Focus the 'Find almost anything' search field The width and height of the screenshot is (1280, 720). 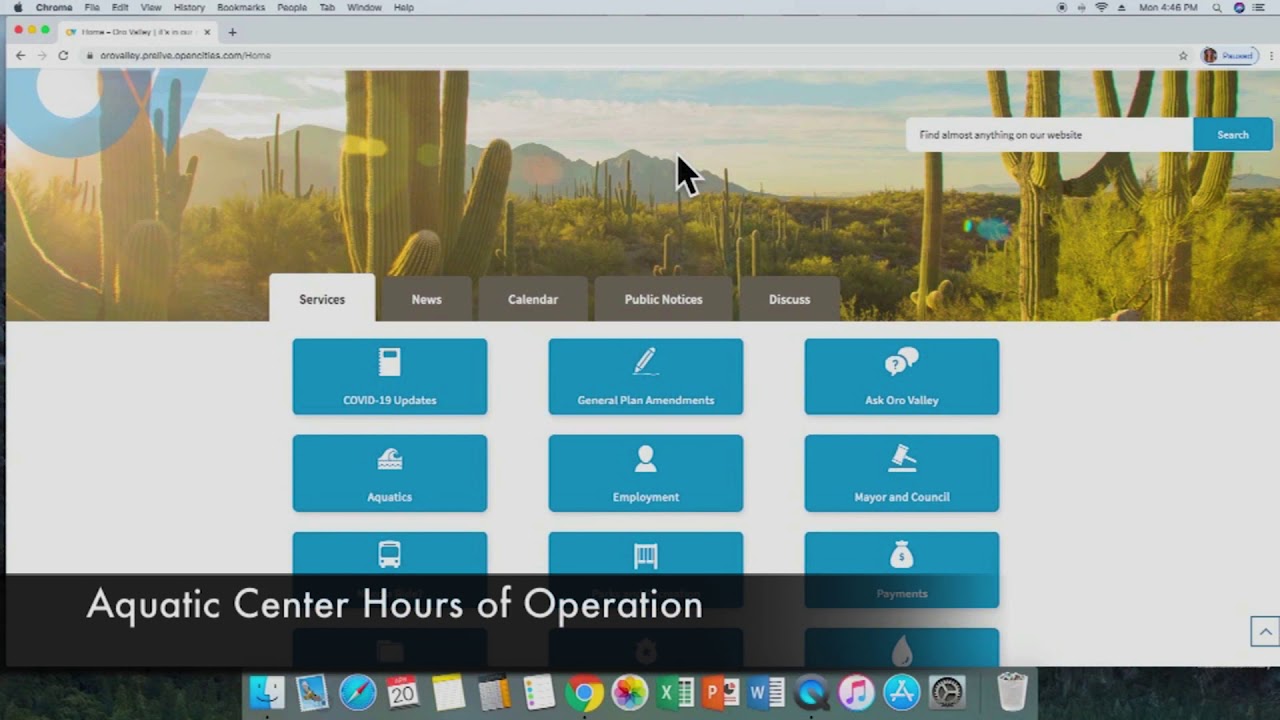tap(1049, 135)
